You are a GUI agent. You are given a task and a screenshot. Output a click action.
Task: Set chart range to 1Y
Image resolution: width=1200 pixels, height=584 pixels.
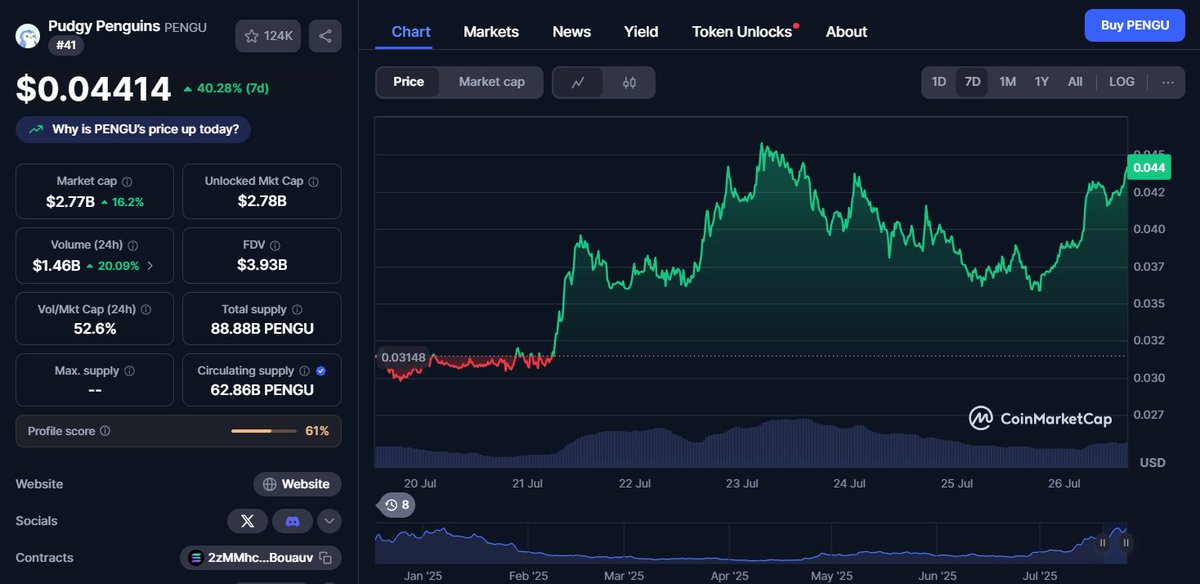pos(1042,82)
